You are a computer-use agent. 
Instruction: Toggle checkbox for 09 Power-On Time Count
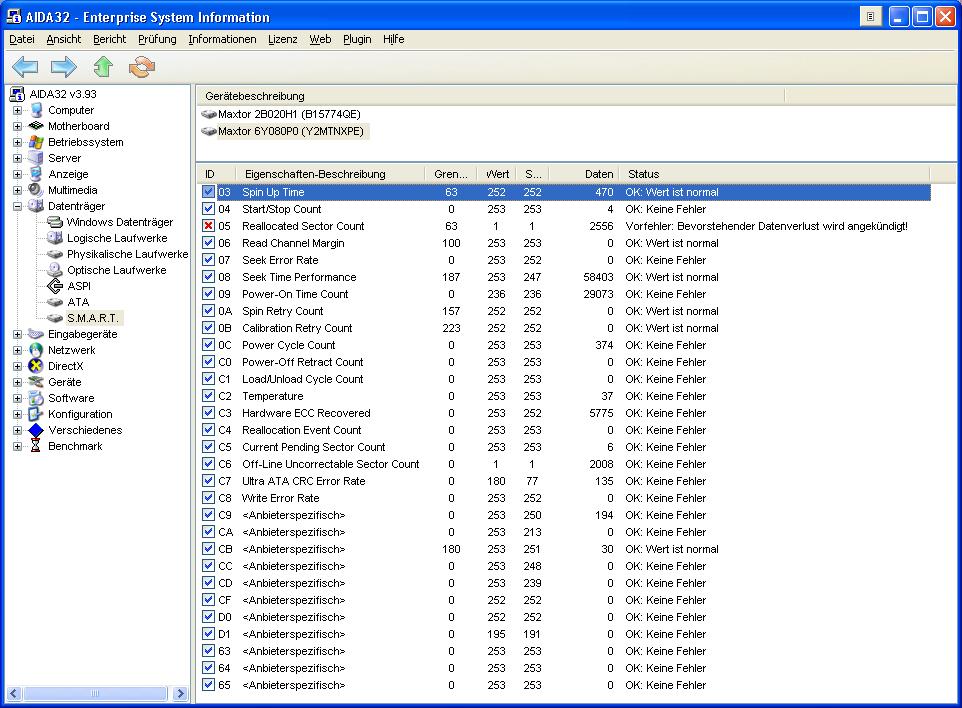click(209, 294)
